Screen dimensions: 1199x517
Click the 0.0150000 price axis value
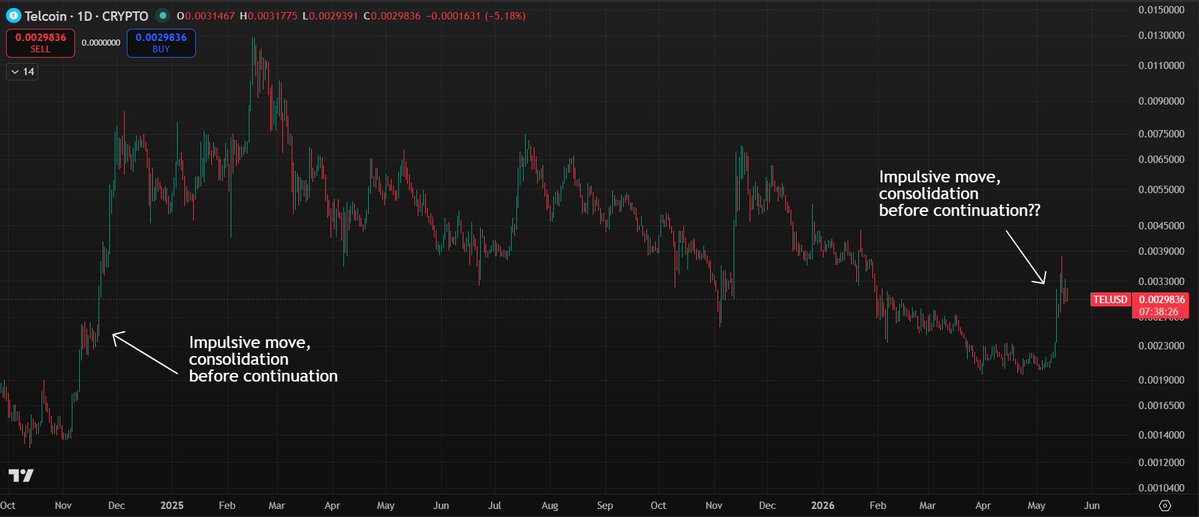(1163, 9)
